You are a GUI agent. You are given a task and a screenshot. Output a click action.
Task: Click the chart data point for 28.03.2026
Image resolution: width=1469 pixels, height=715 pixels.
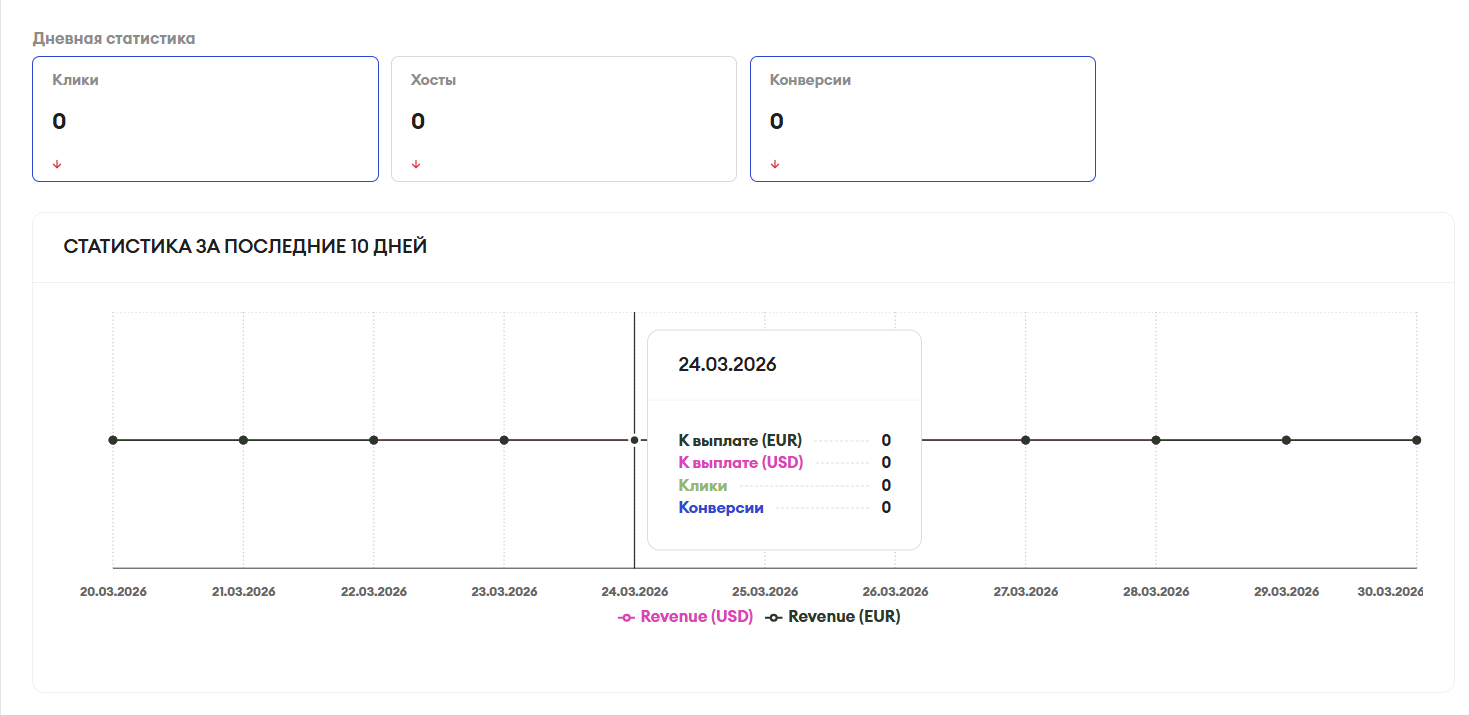tap(1156, 440)
